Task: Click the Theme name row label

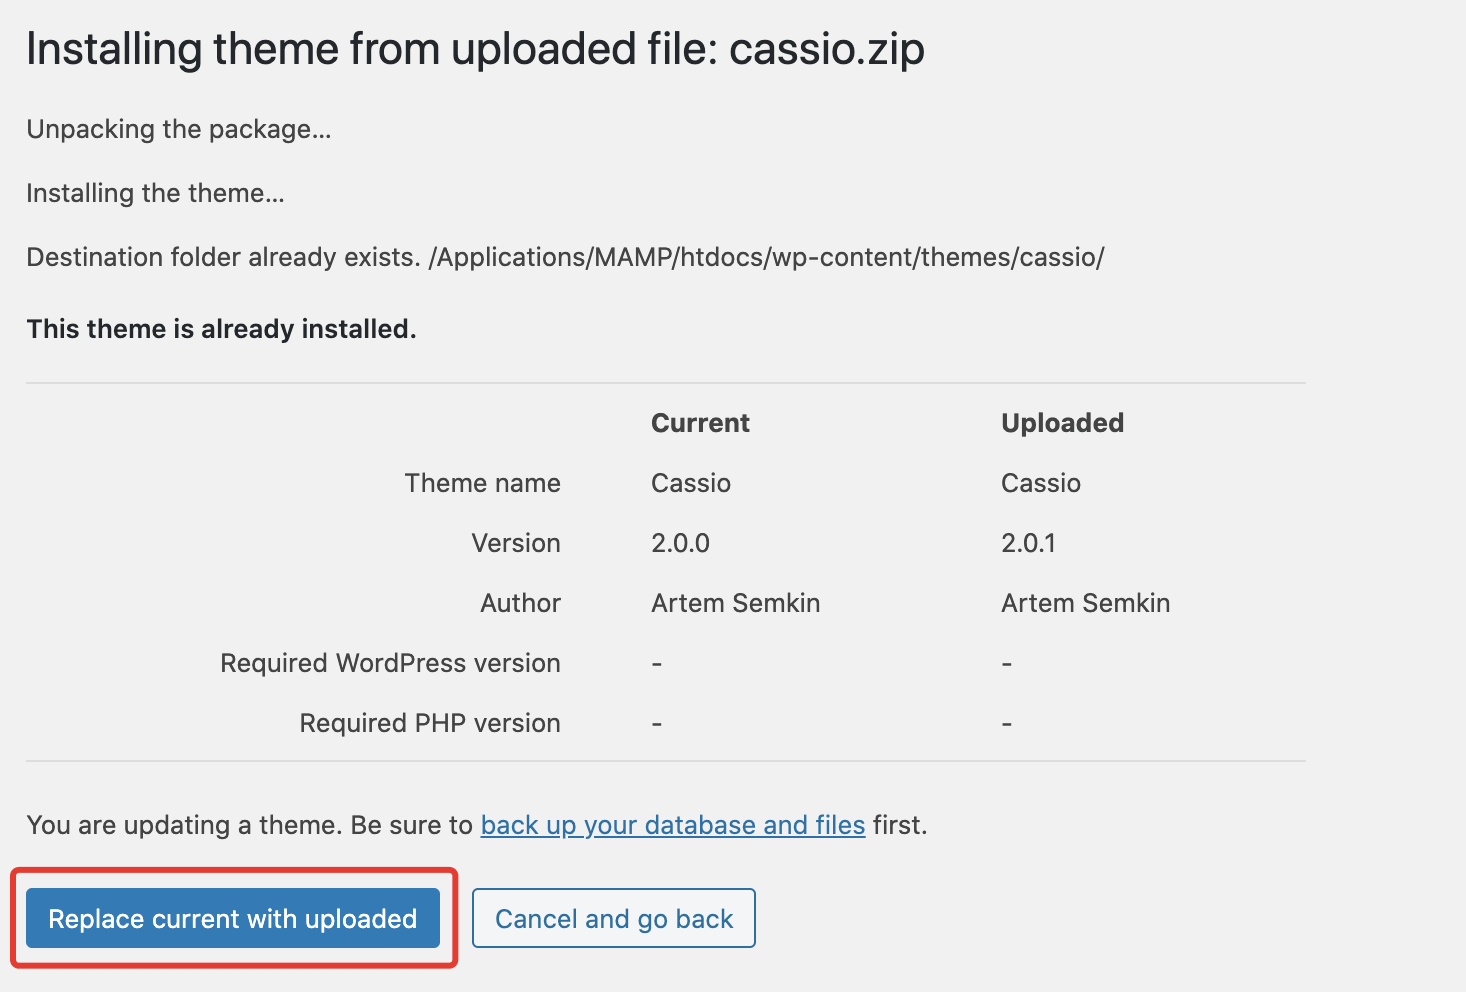Action: pos(482,483)
